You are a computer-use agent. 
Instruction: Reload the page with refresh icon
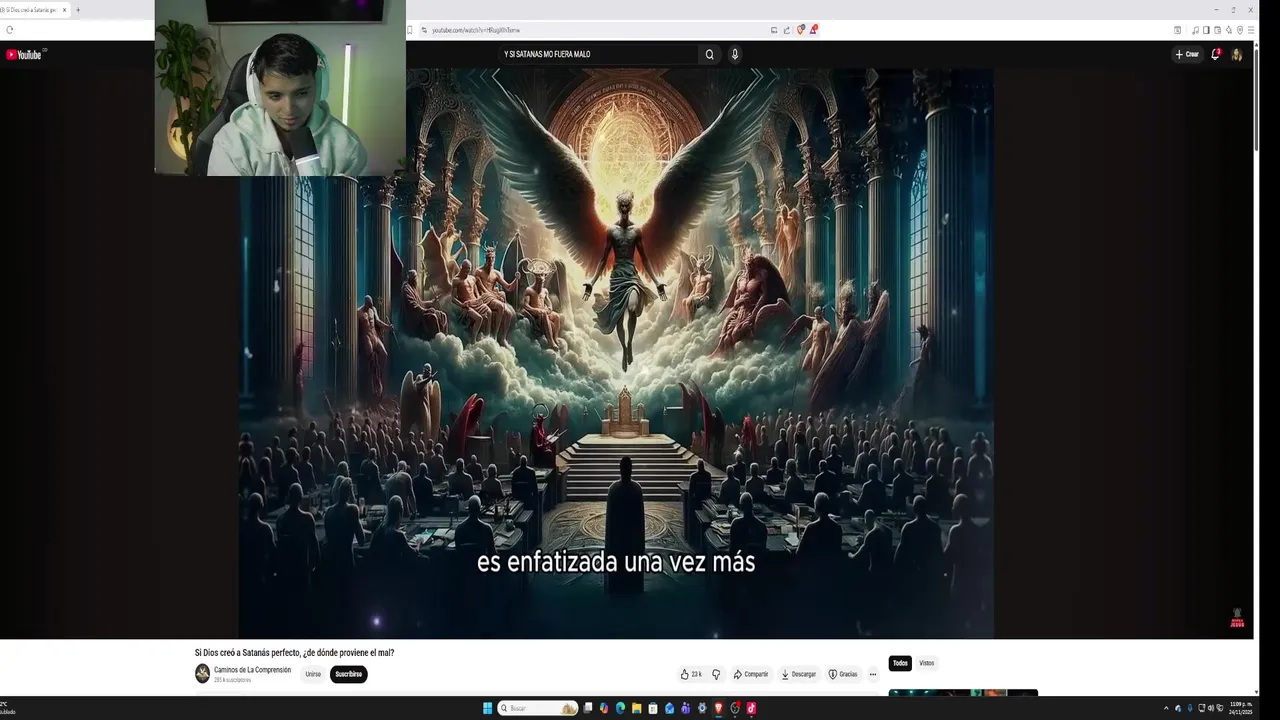tap(10, 30)
